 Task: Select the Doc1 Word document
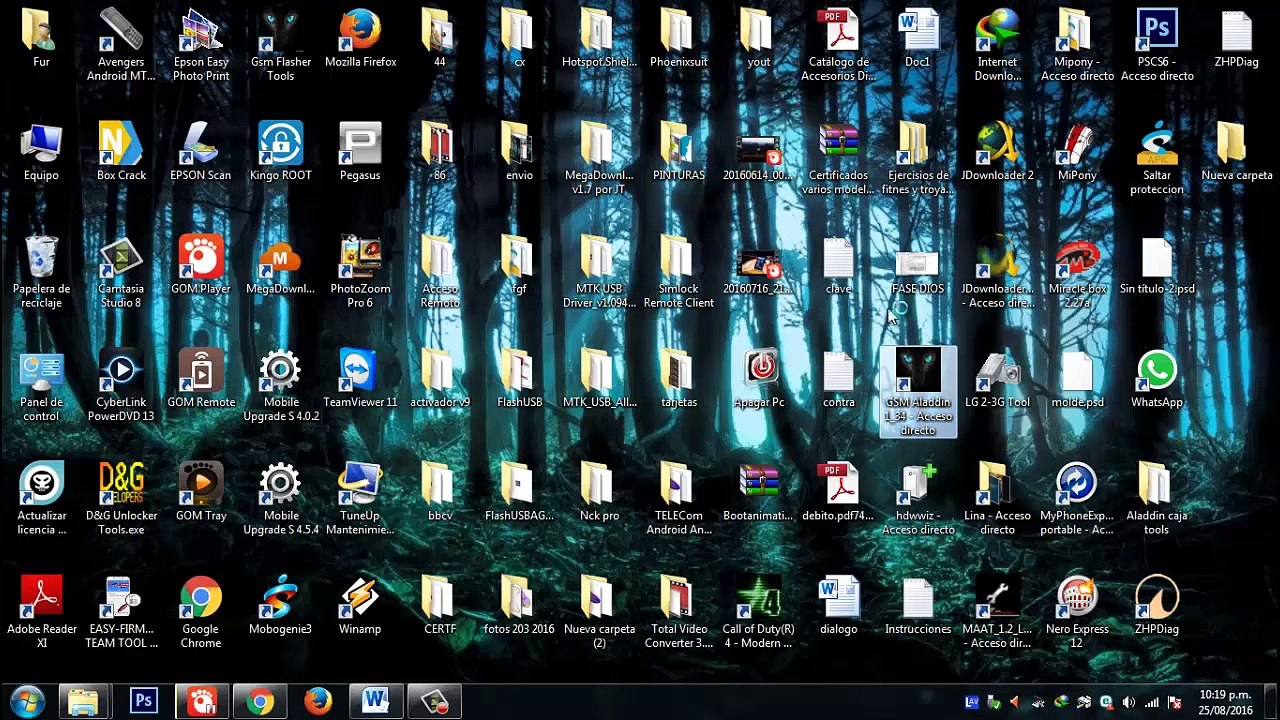(918, 40)
